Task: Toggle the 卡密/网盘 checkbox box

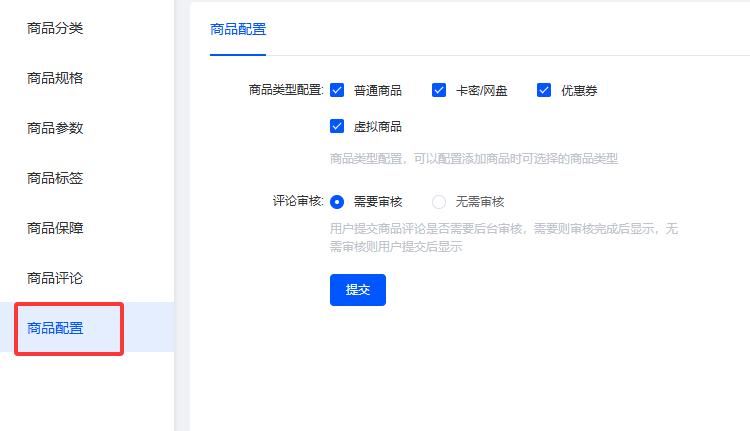Action: [x=439, y=90]
